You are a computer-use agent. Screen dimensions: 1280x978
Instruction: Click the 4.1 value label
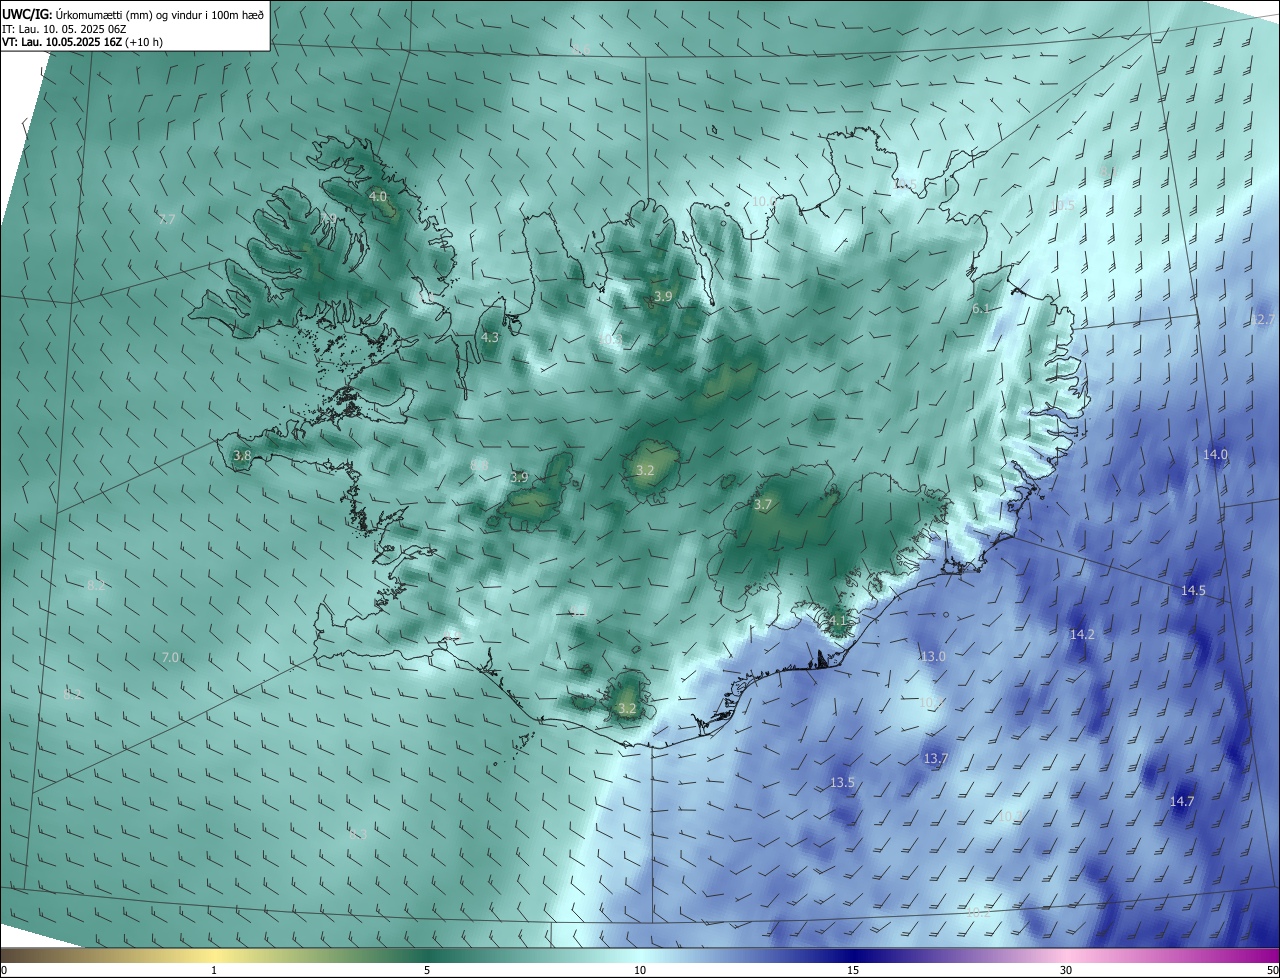pos(838,620)
